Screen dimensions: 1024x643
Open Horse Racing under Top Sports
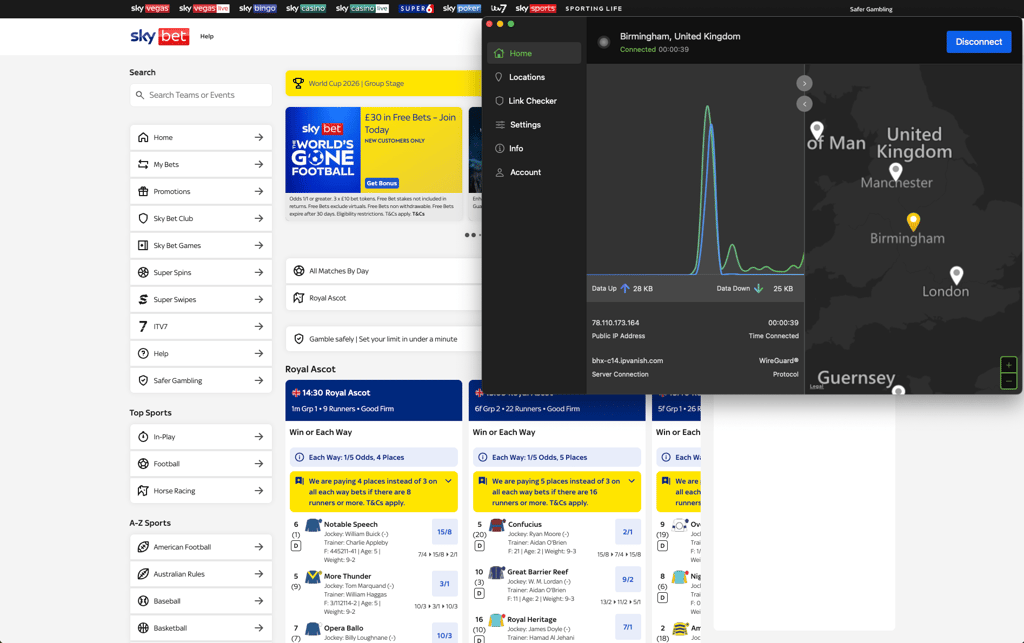(200, 491)
